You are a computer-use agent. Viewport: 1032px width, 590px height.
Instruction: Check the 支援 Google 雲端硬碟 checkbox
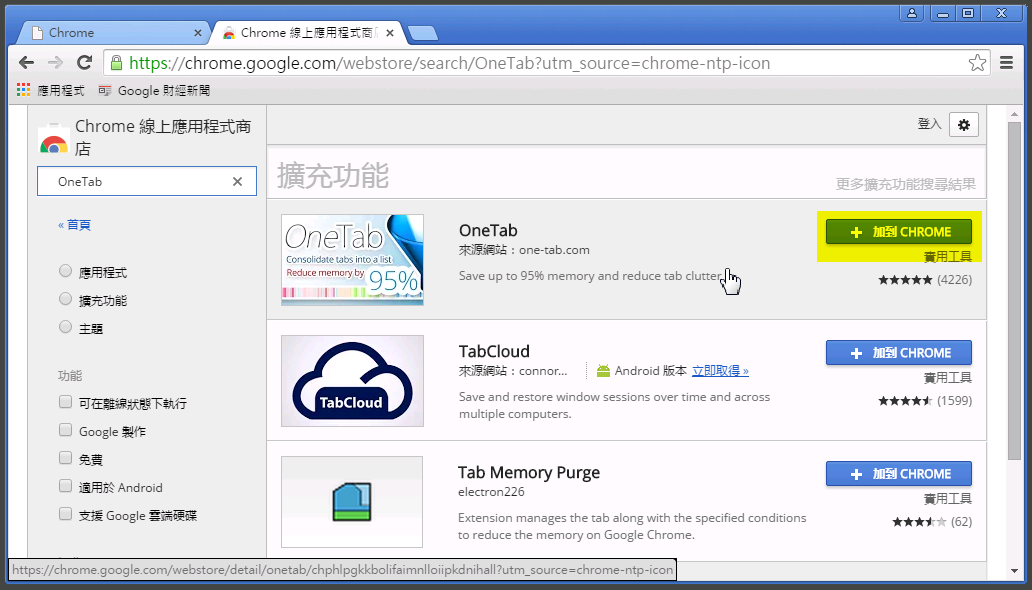click(x=65, y=514)
